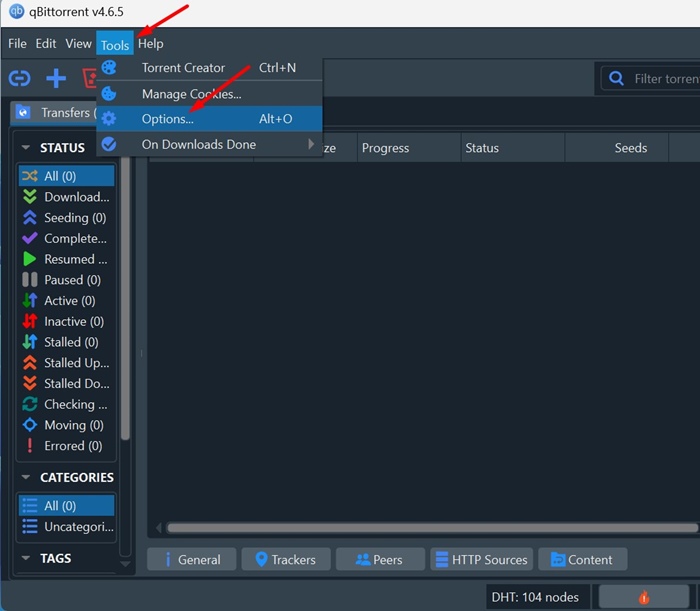Image resolution: width=700 pixels, height=611 pixels.
Task: Choose Torrent Creator from Tools menu
Action: 209,68
